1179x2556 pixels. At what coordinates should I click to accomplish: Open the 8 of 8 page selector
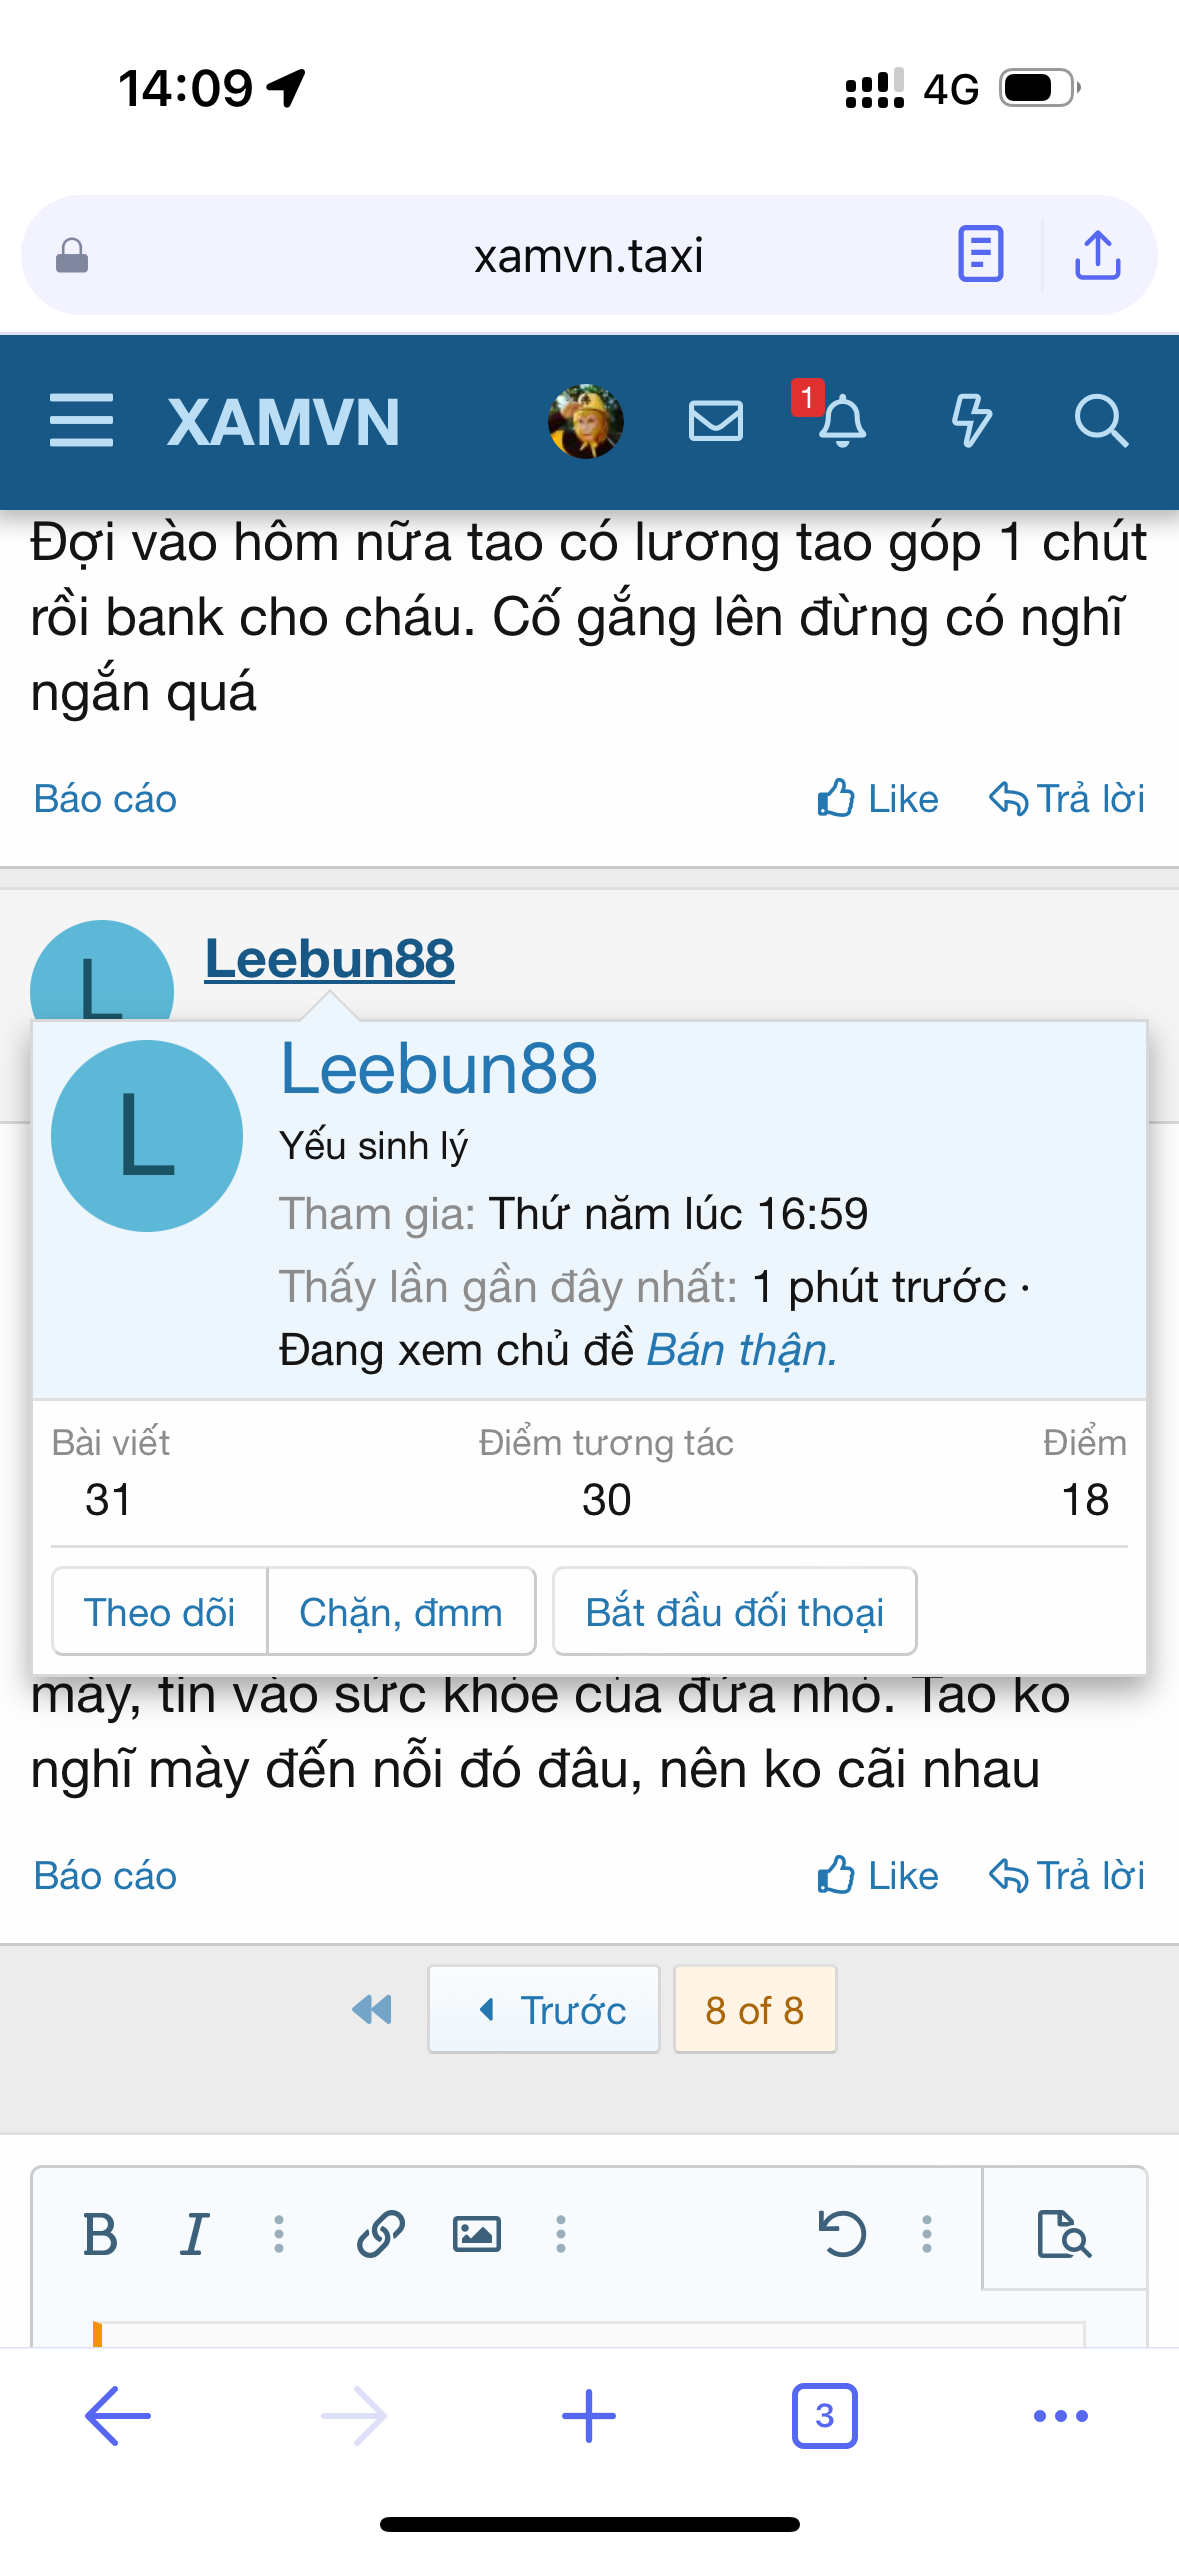755,2010
